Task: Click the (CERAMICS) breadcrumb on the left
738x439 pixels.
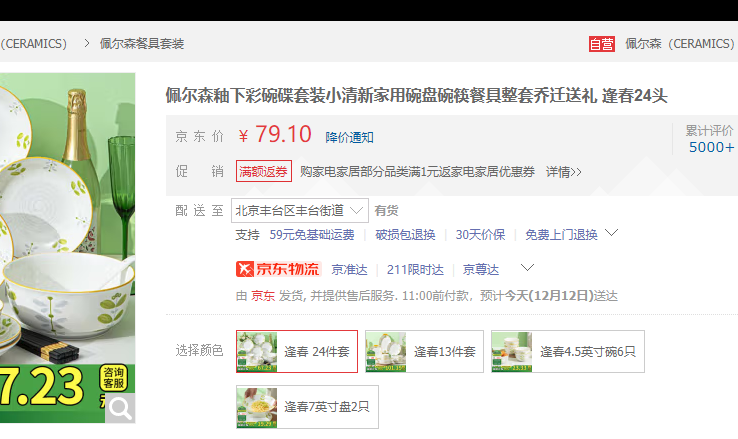Action: coord(33,44)
